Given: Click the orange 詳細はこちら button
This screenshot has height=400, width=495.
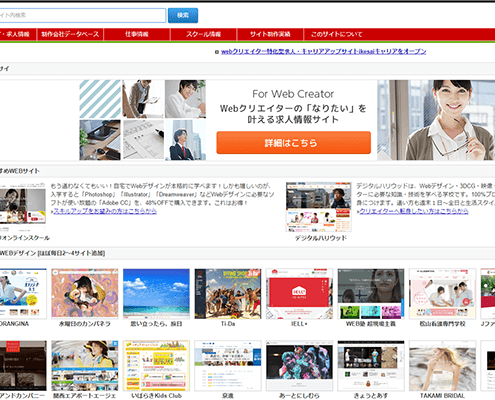Looking at the screenshot, I should tap(293, 143).
